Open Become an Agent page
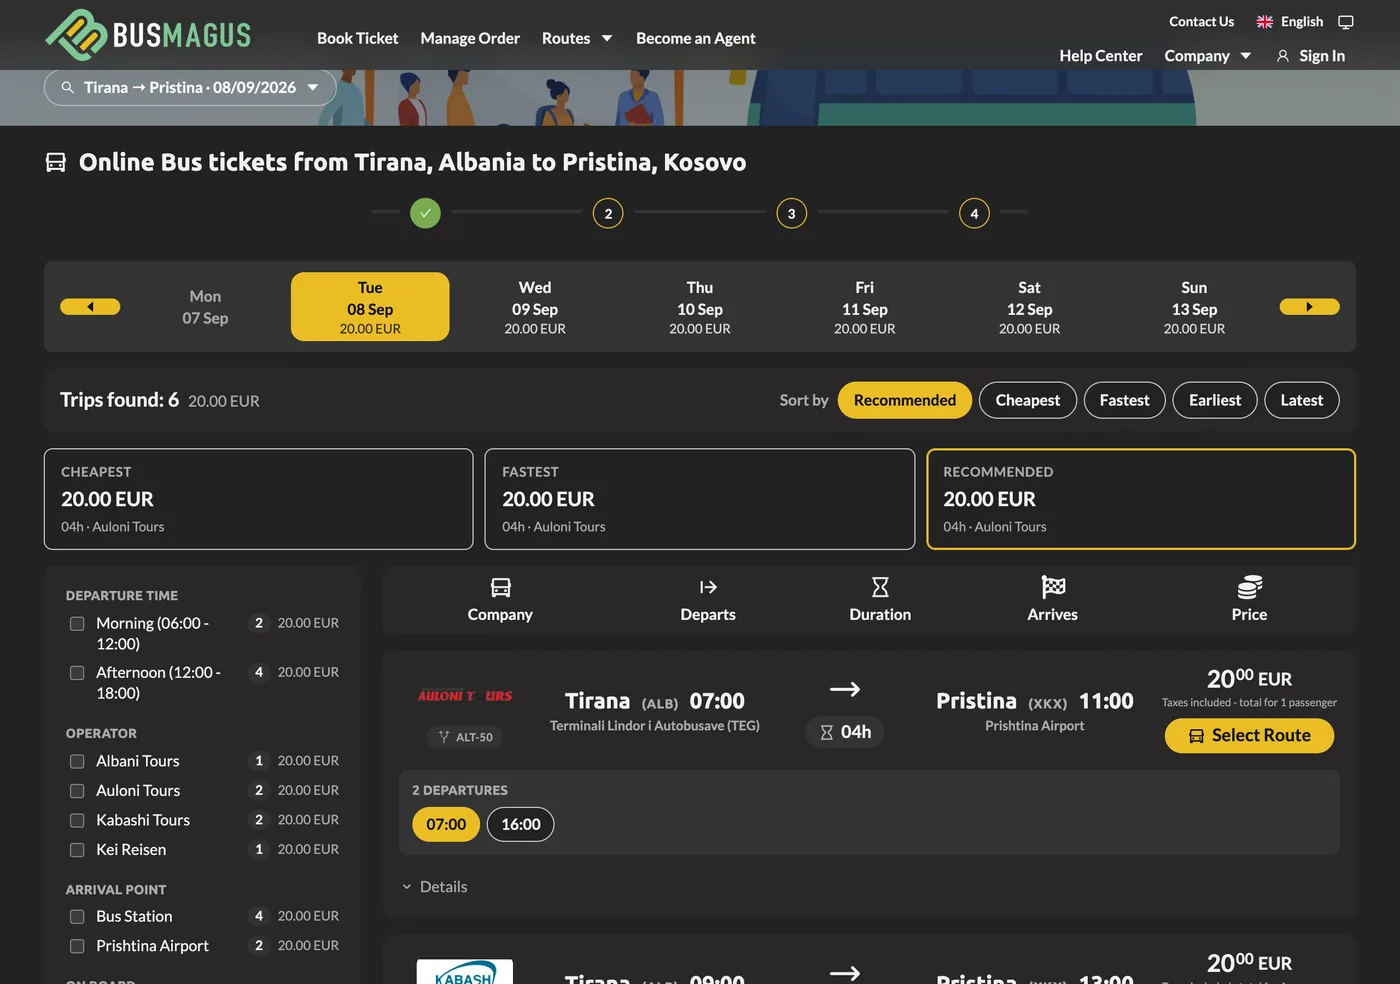The width and height of the screenshot is (1400, 984). pyautogui.click(x=696, y=38)
